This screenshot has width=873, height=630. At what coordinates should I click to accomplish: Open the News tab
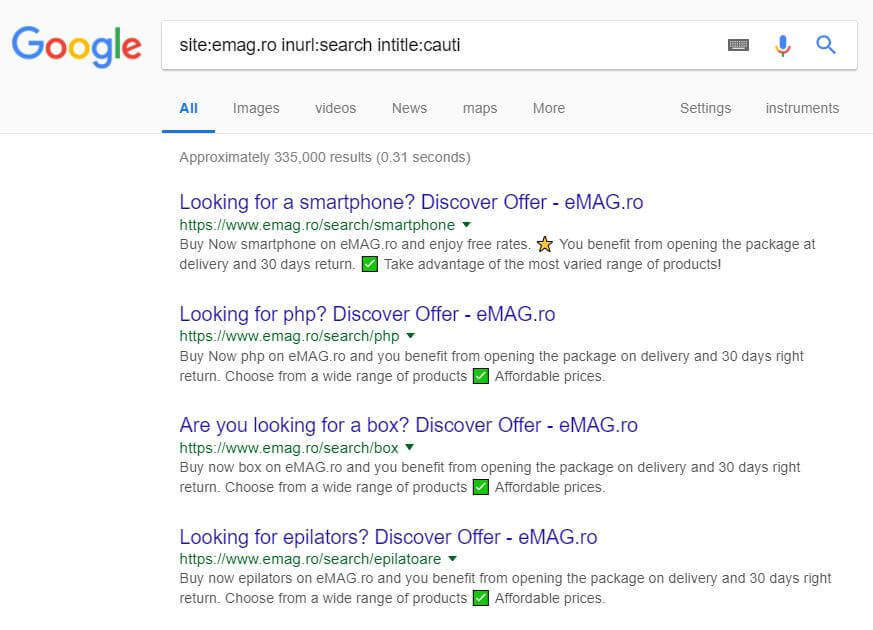coord(409,109)
